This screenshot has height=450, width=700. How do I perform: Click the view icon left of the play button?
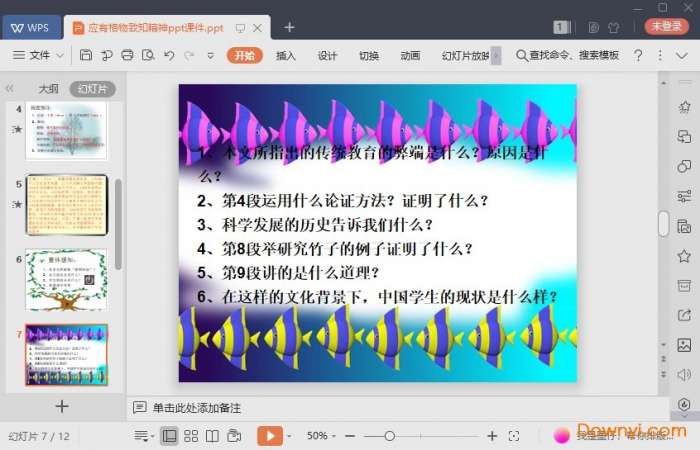pyautogui.click(x=234, y=436)
